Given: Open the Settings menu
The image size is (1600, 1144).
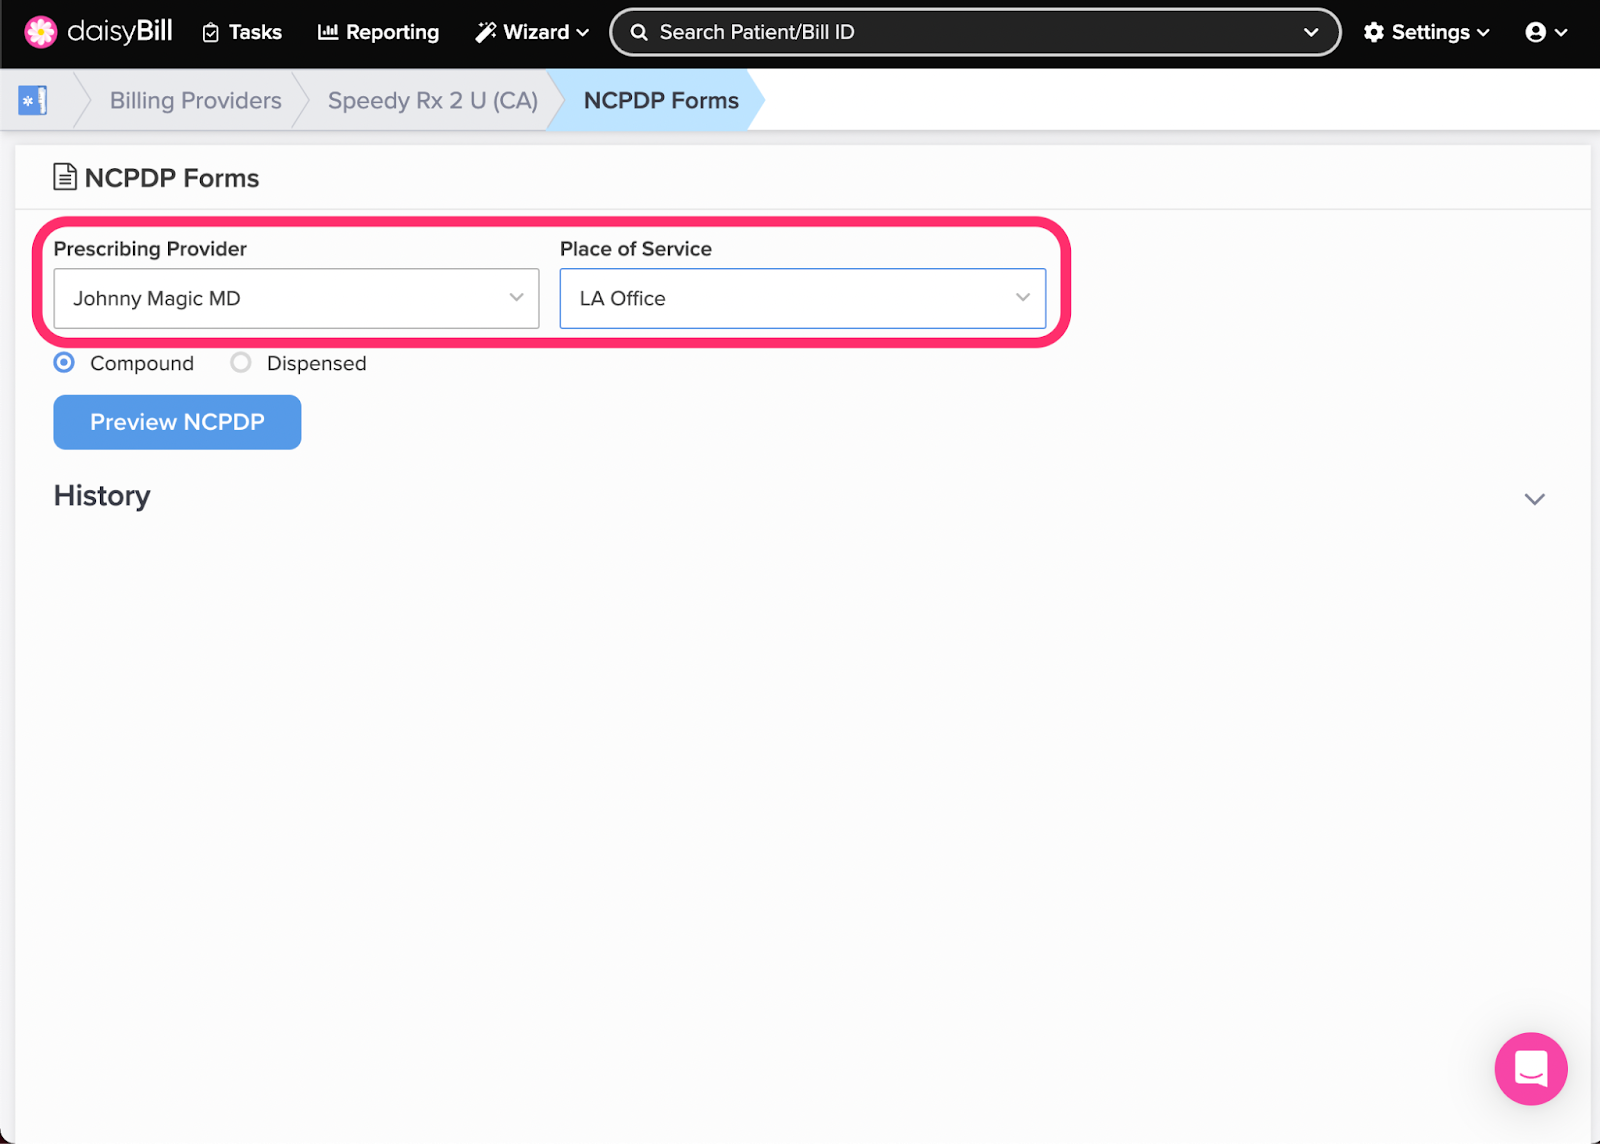Looking at the screenshot, I should coord(1427,32).
